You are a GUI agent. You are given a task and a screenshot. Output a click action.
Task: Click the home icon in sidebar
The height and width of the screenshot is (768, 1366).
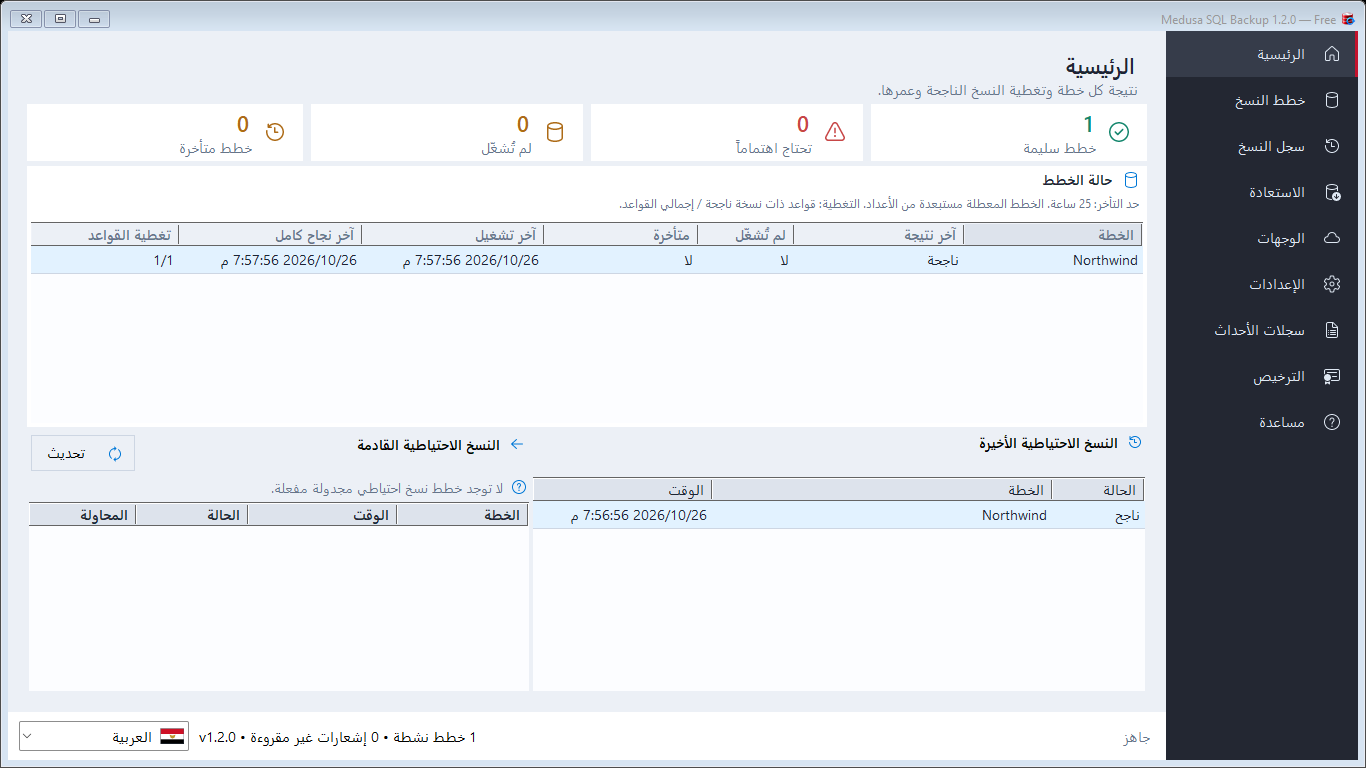coord(1331,54)
